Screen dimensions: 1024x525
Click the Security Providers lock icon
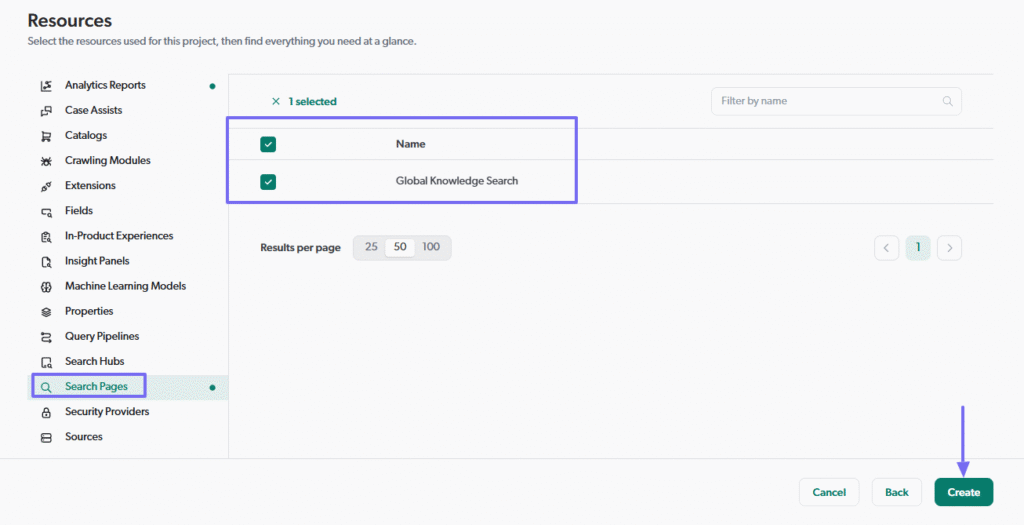coord(46,412)
